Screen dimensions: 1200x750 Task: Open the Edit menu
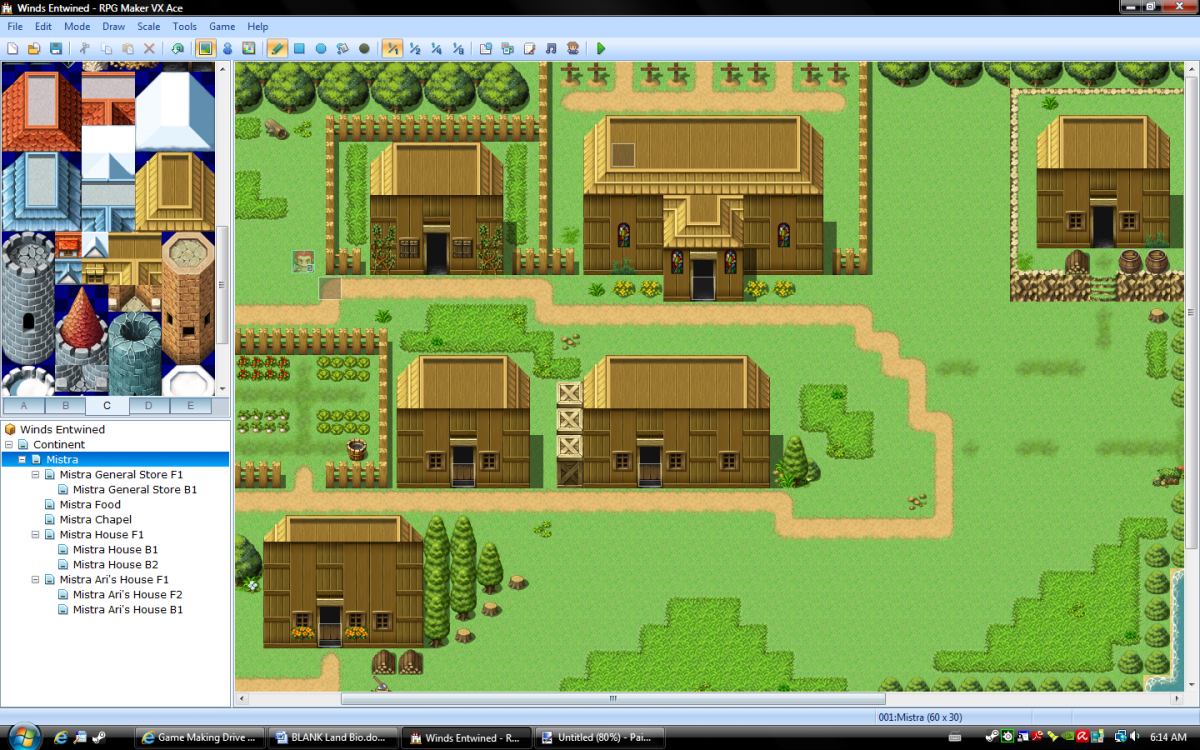[x=44, y=27]
